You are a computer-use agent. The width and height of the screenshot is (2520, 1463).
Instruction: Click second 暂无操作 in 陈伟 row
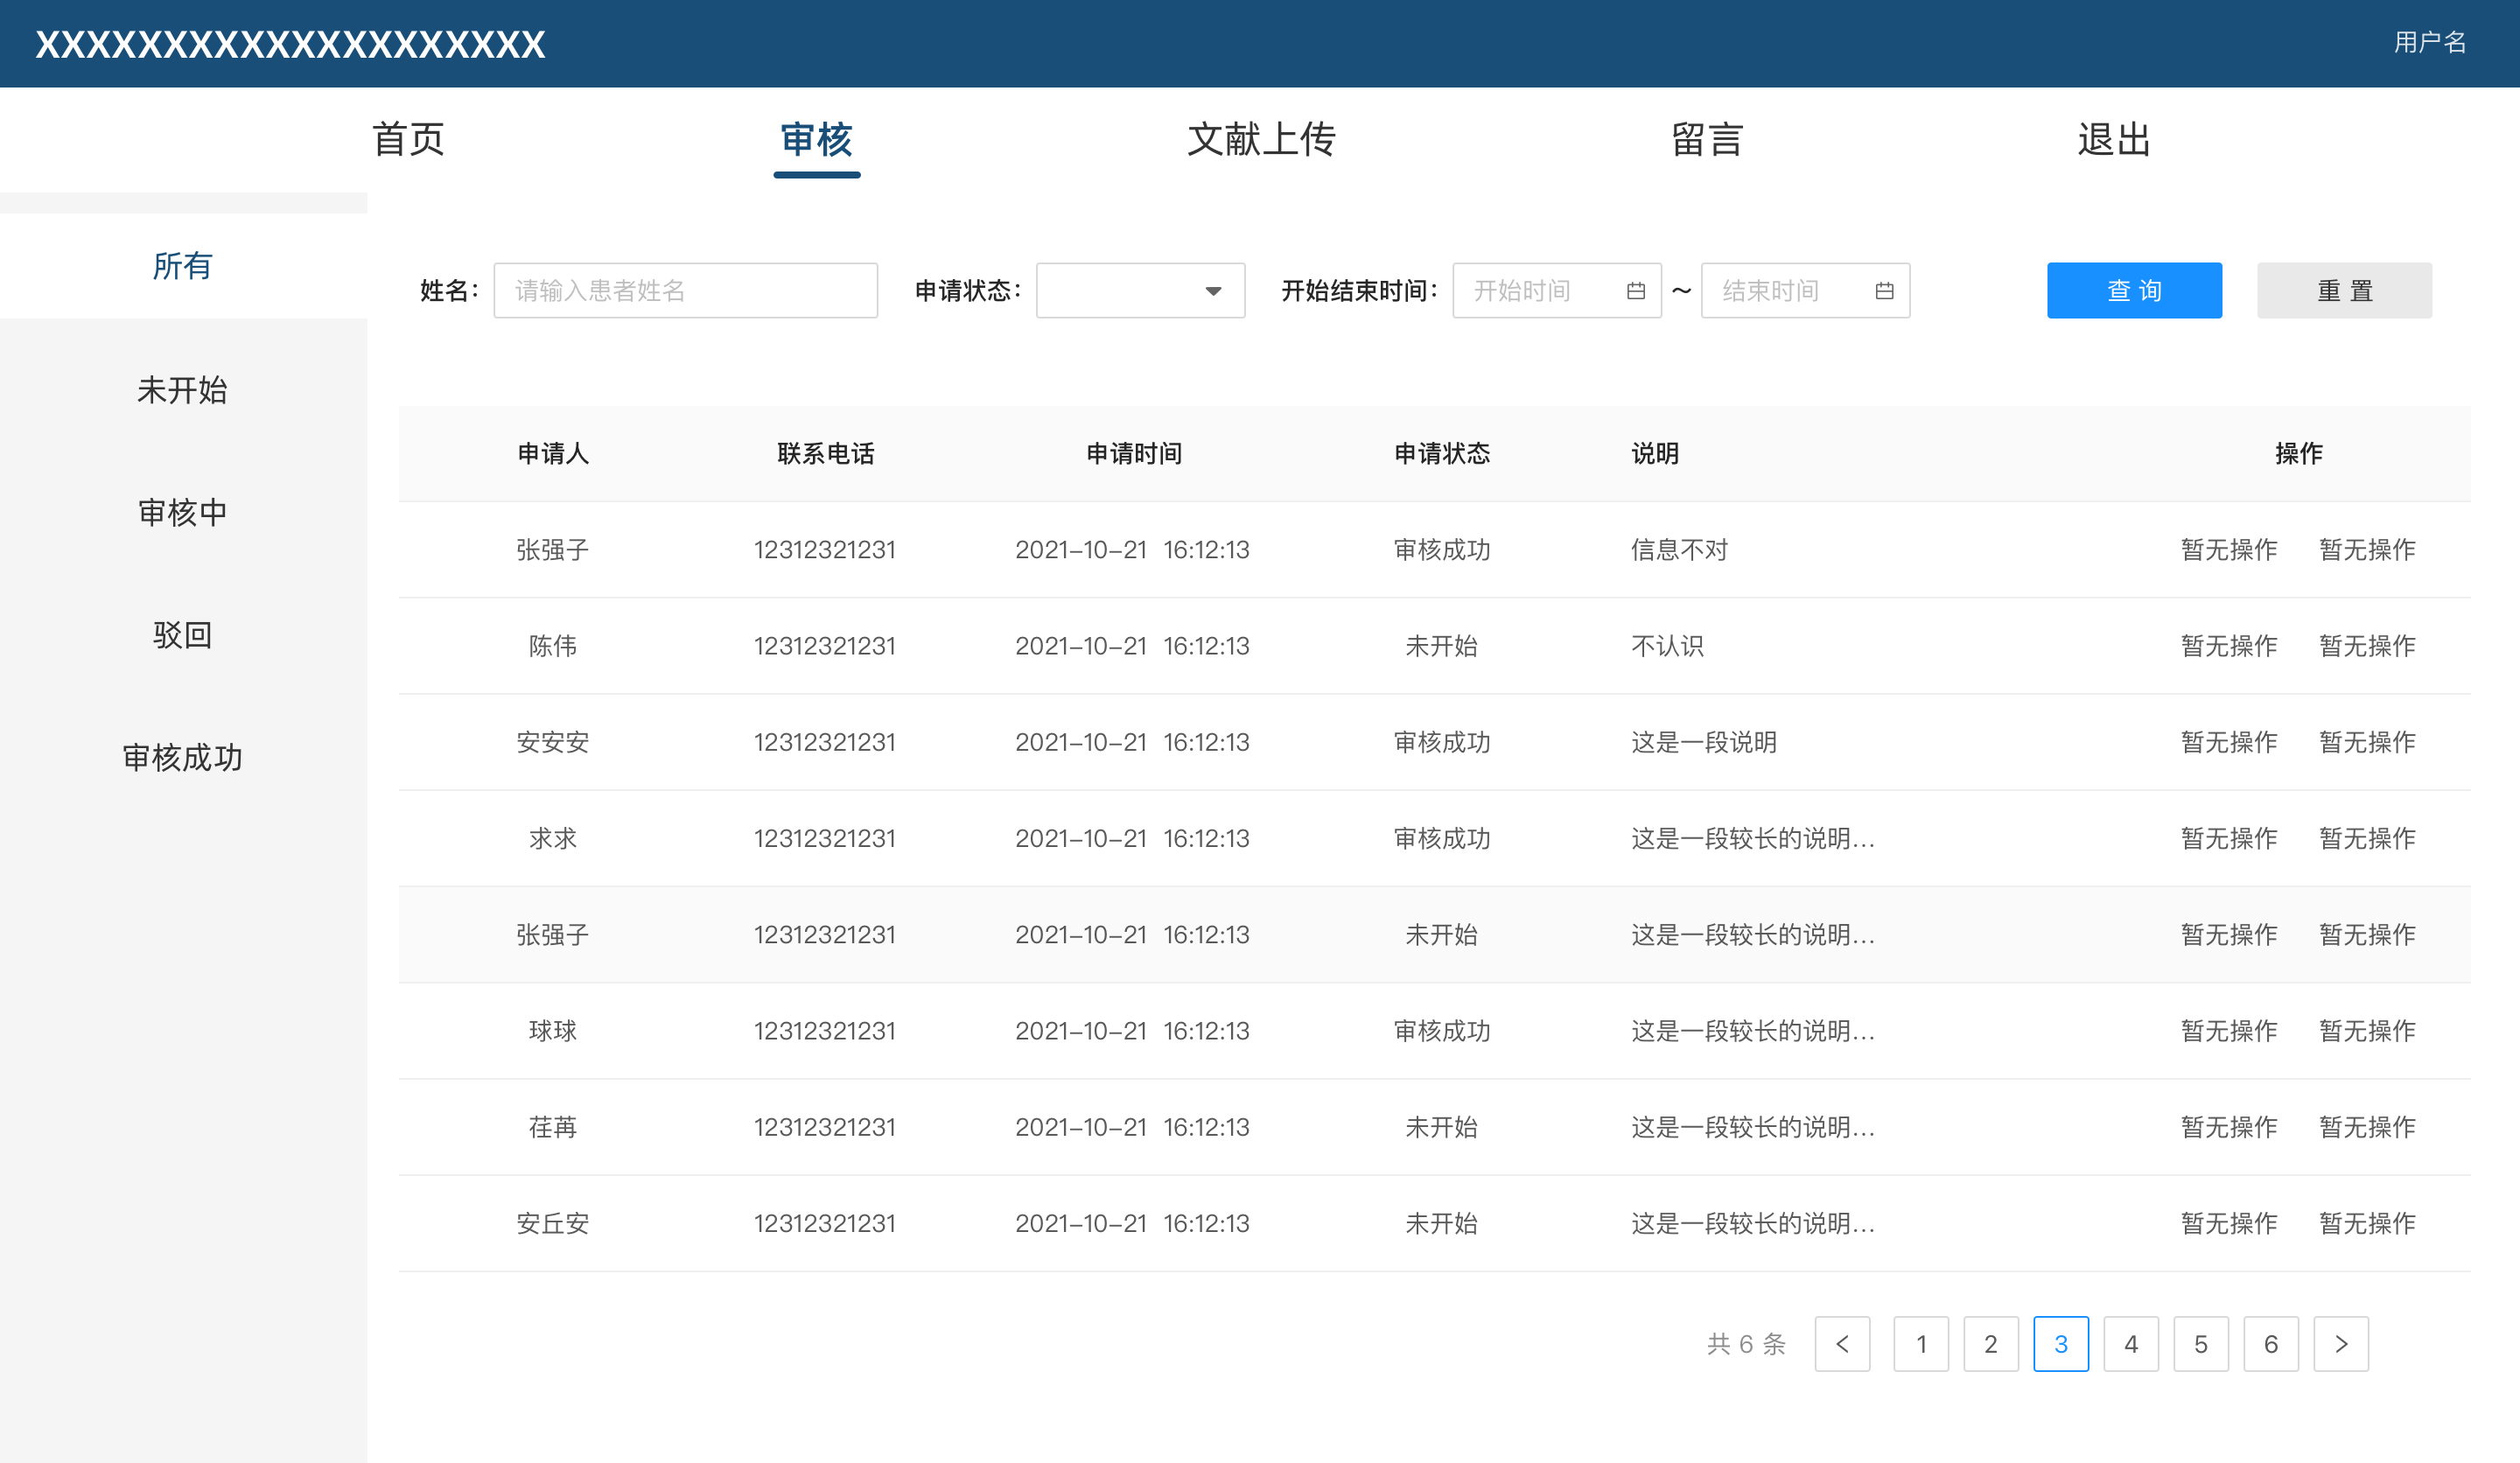[2367, 646]
